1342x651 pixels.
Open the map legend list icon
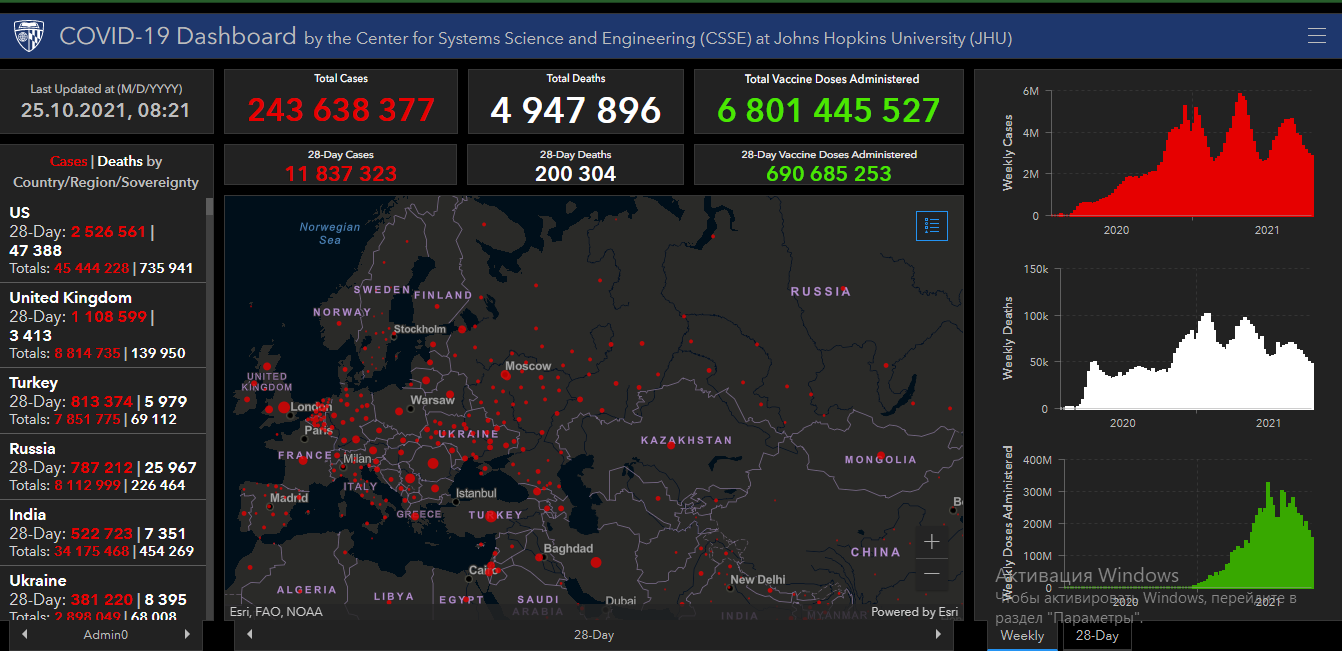(931, 226)
